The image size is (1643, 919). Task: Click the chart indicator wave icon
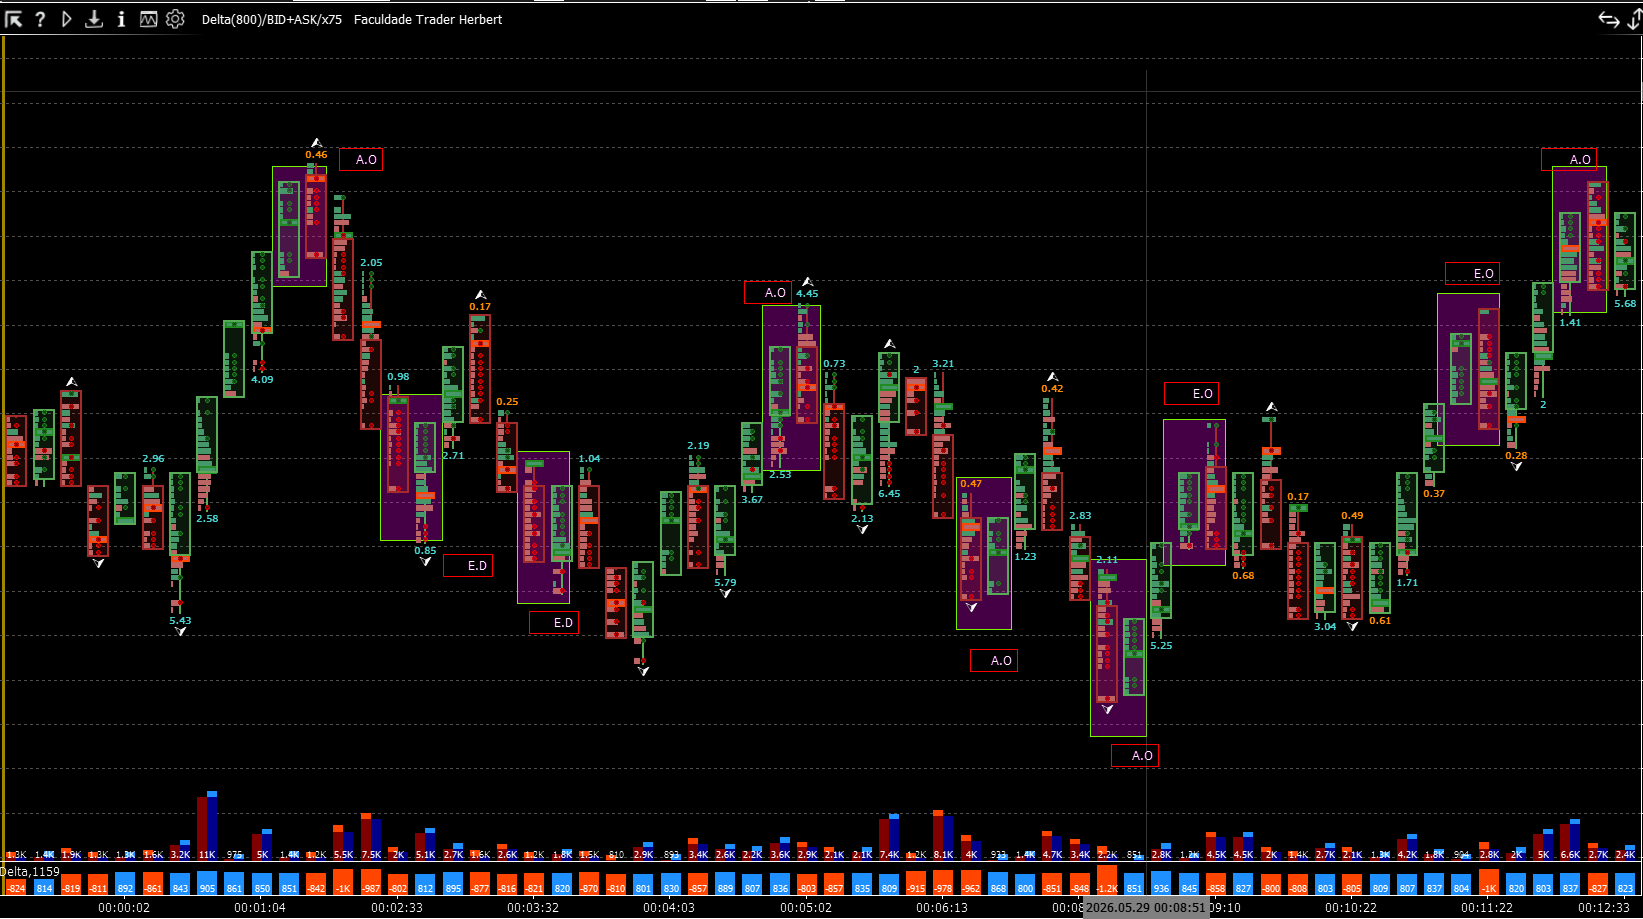point(148,19)
